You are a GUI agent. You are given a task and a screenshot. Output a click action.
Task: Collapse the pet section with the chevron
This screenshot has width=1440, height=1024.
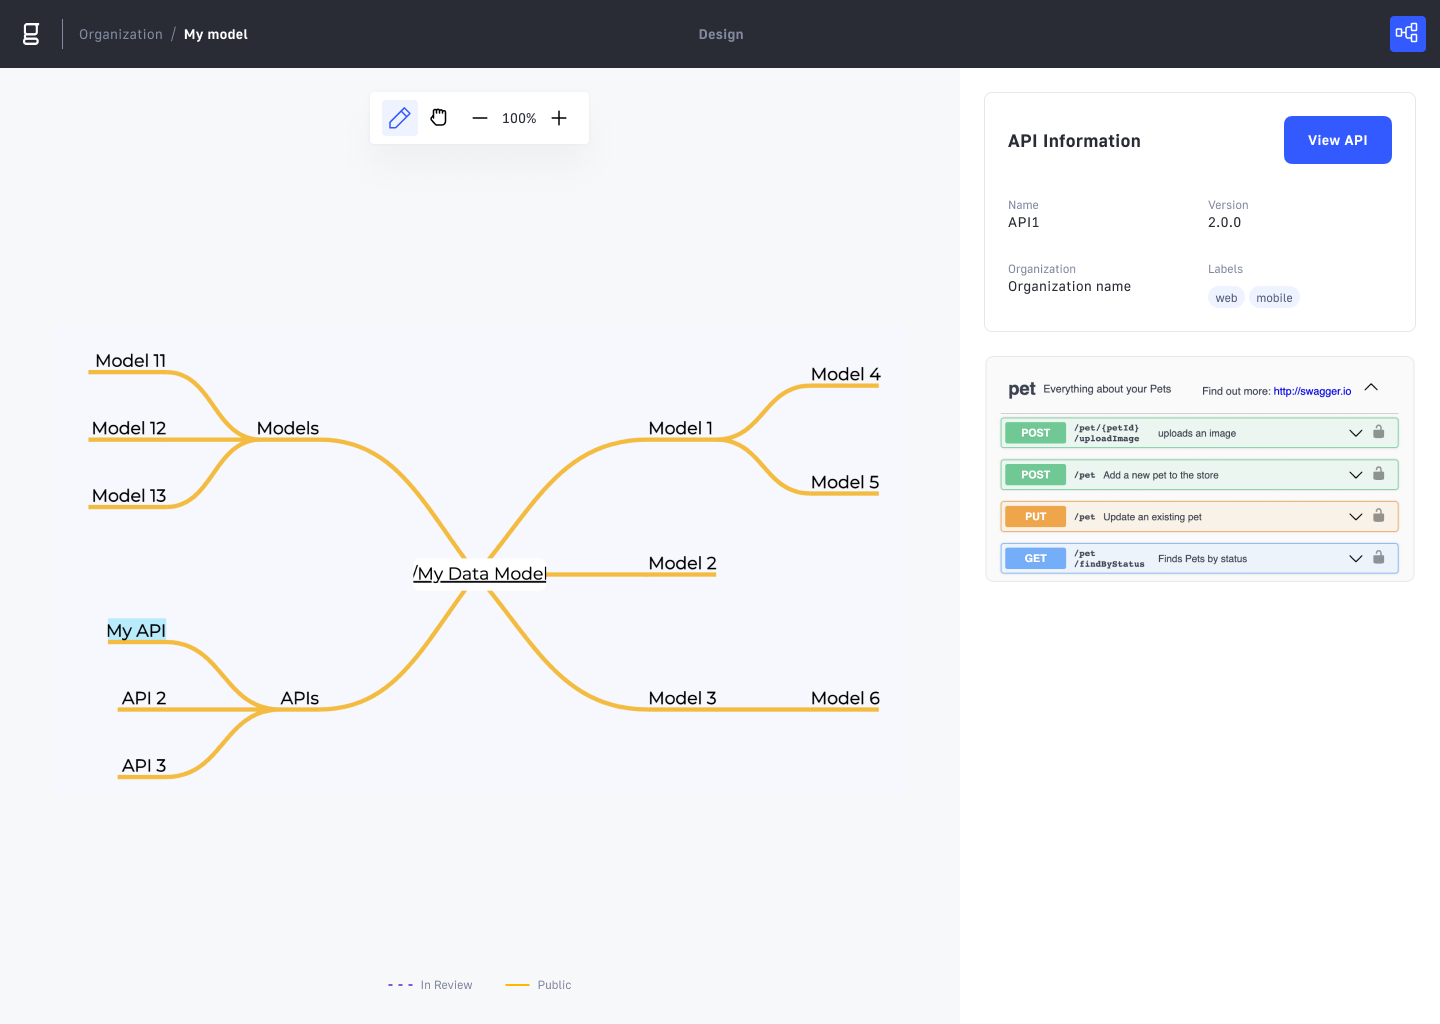coord(1371,387)
